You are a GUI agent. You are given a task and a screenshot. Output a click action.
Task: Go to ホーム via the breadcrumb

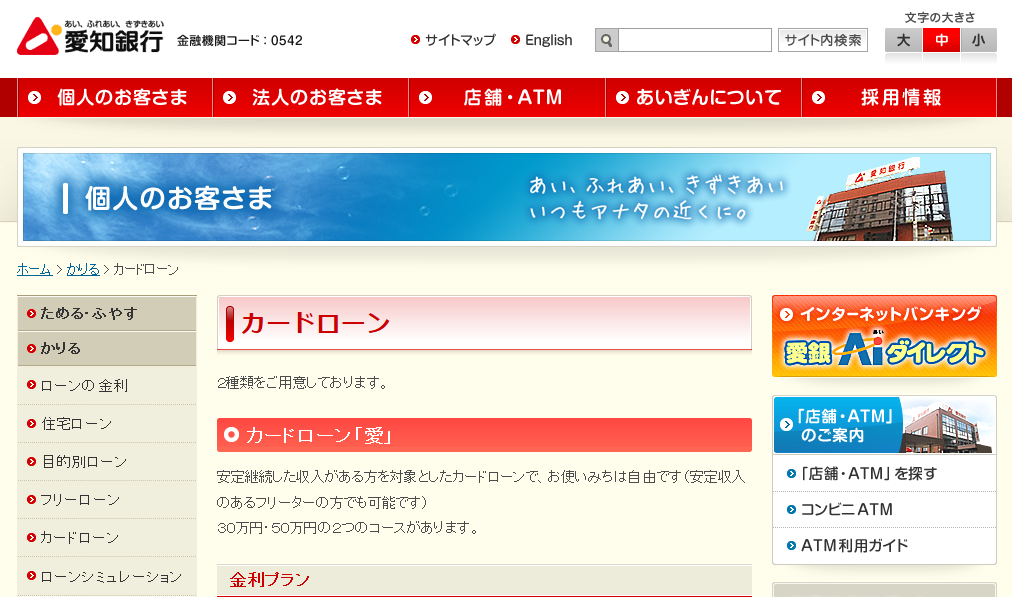(34, 269)
